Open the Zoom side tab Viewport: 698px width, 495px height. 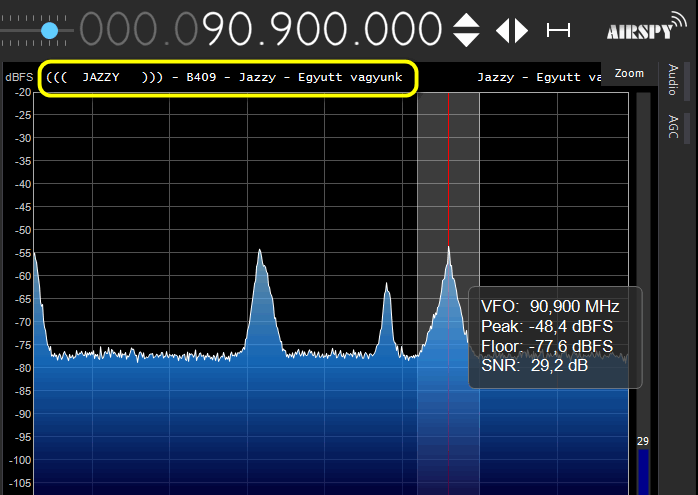(x=629, y=73)
